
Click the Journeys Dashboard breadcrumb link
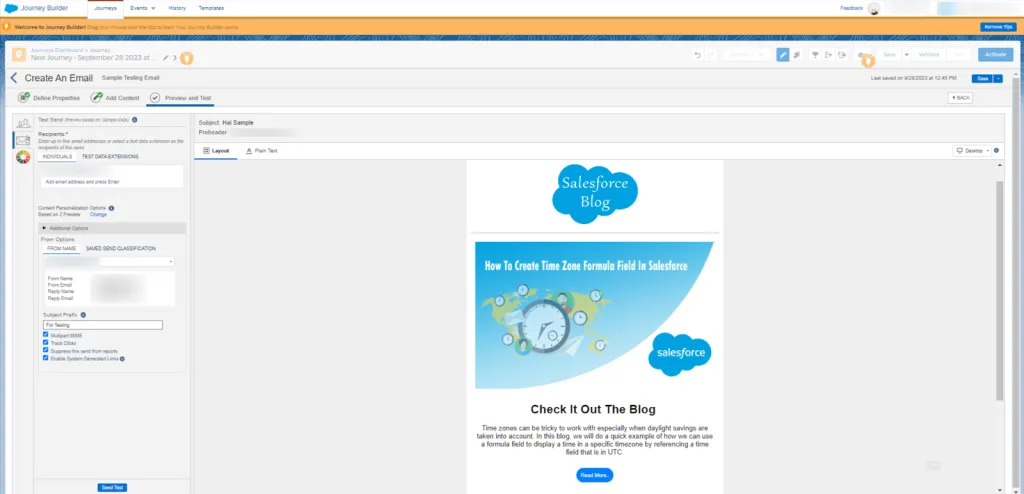tap(57, 50)
